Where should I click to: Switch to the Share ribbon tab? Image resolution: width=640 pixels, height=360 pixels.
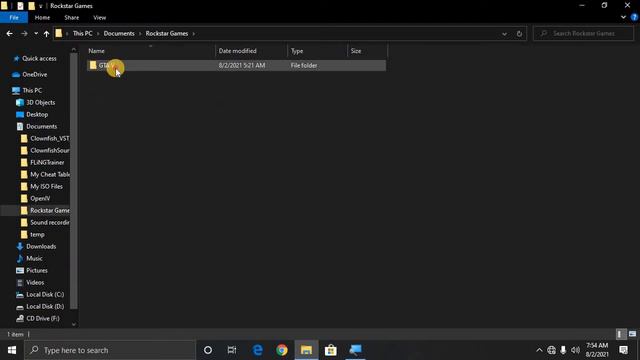71,18
